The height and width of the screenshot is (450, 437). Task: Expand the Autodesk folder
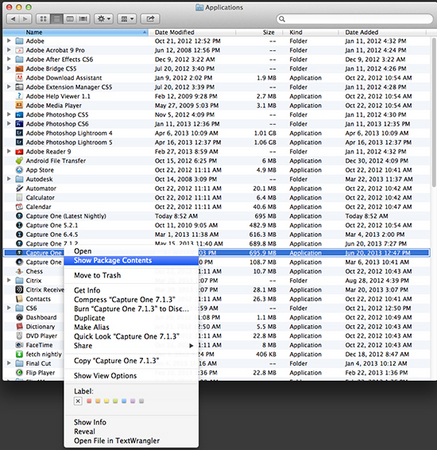point(9,179)
